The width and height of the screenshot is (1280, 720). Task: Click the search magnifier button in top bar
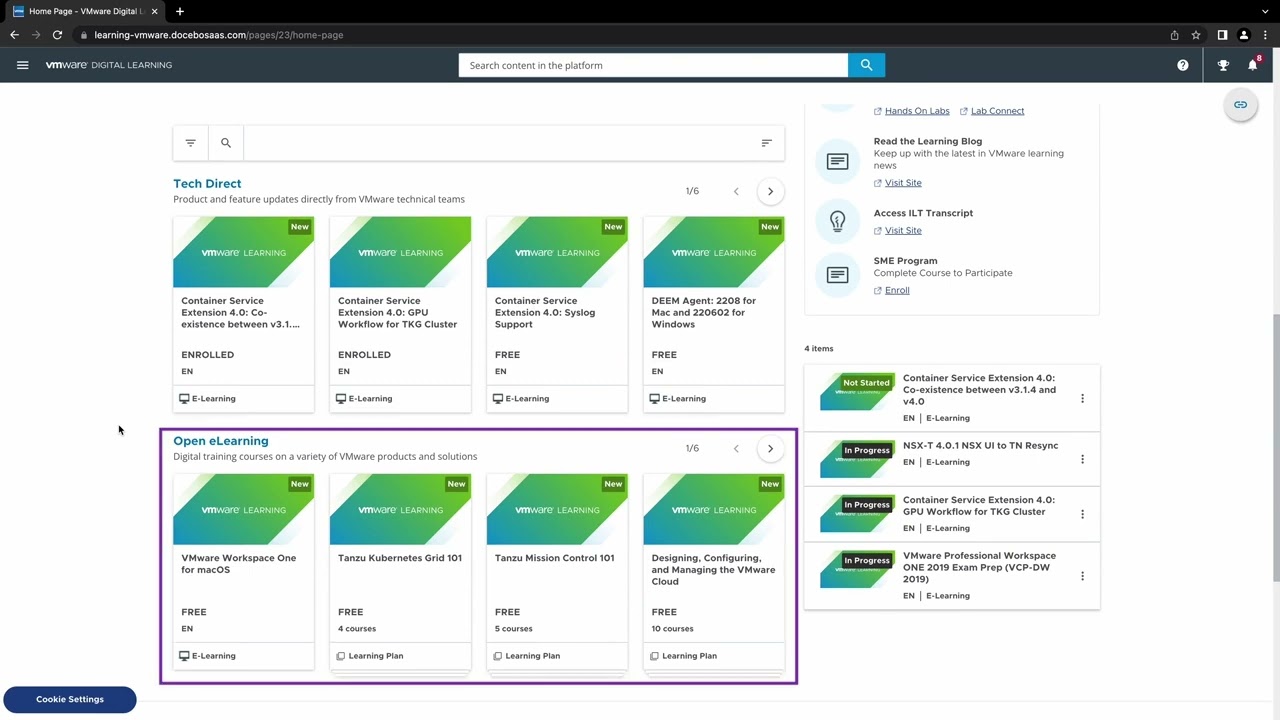point(865,64)
